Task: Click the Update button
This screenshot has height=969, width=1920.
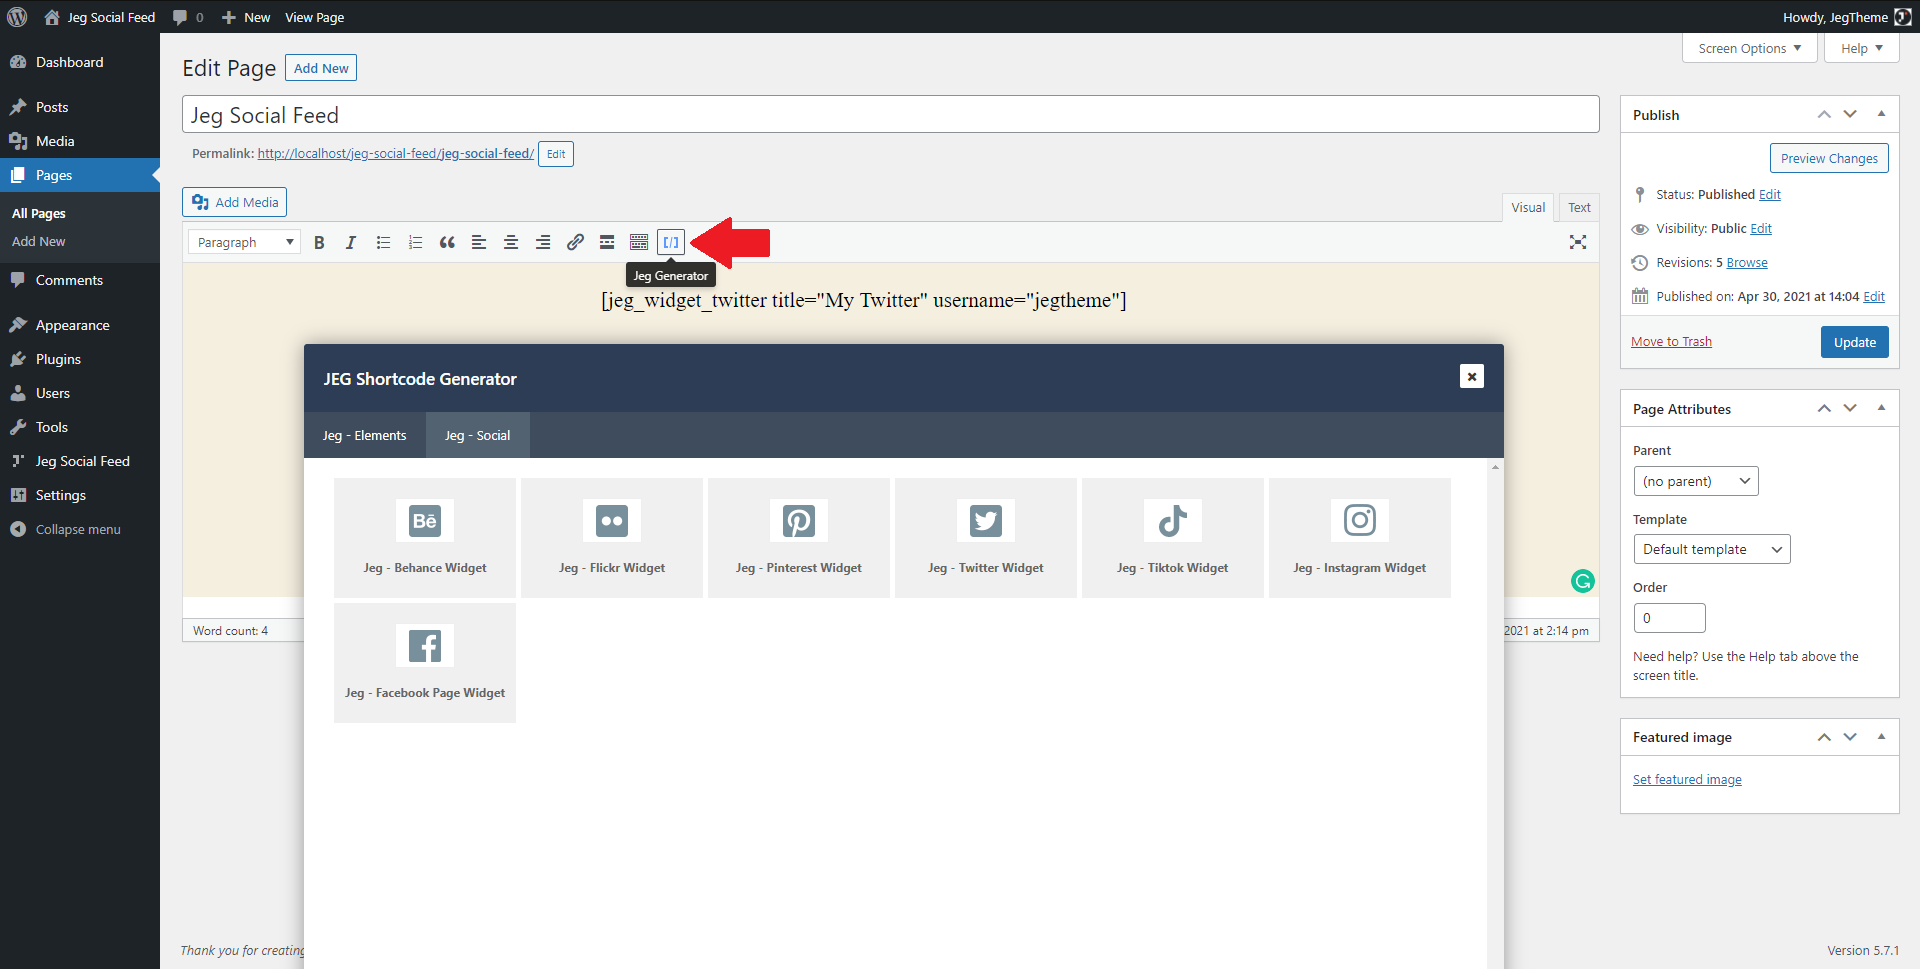Action: click(1854, 342)
